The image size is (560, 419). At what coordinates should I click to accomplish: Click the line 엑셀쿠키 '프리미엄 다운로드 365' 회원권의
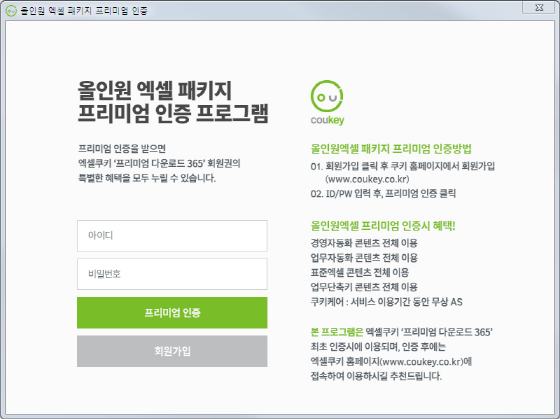(x=159, y=164)
